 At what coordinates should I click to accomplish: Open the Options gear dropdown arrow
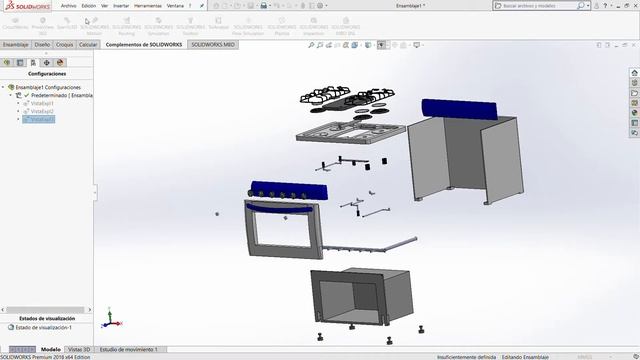pos(327,6)
